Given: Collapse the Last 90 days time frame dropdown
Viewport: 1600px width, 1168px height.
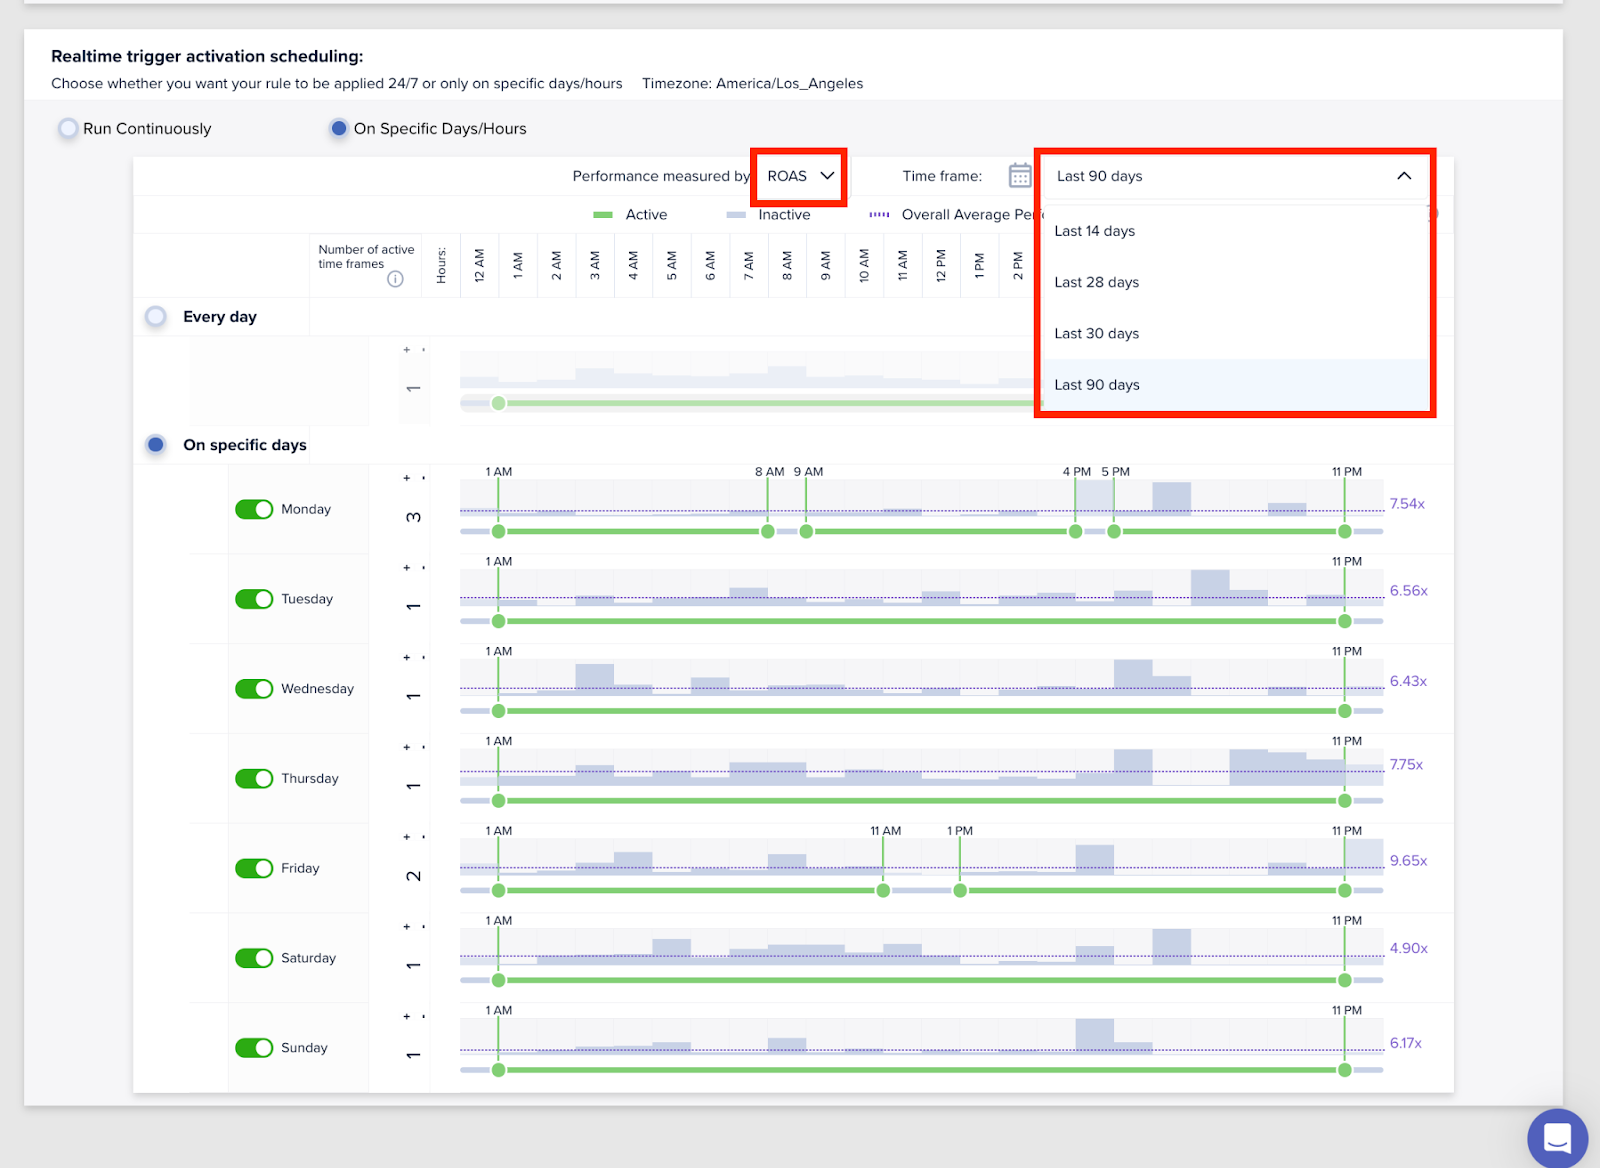Looking at the screenshot, I should click(1235, 176).
